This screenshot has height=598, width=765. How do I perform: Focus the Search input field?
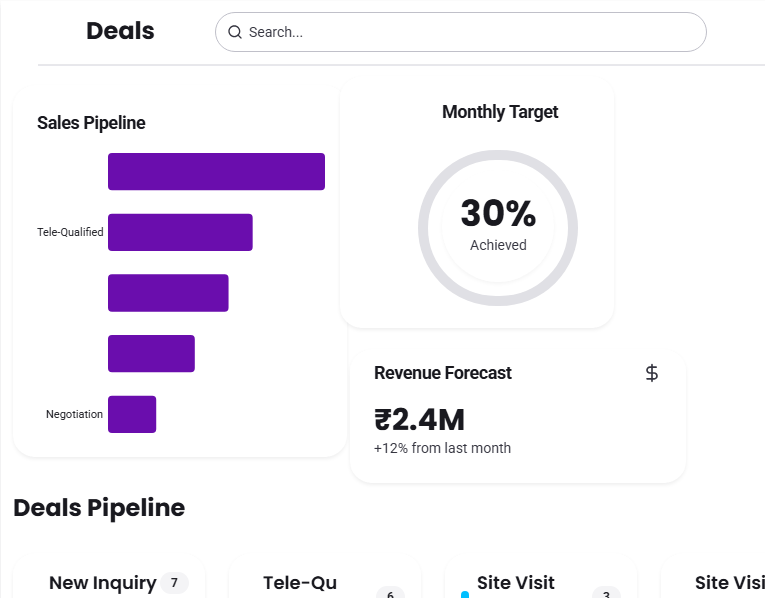pyautogui.click(x=470, y=32)
